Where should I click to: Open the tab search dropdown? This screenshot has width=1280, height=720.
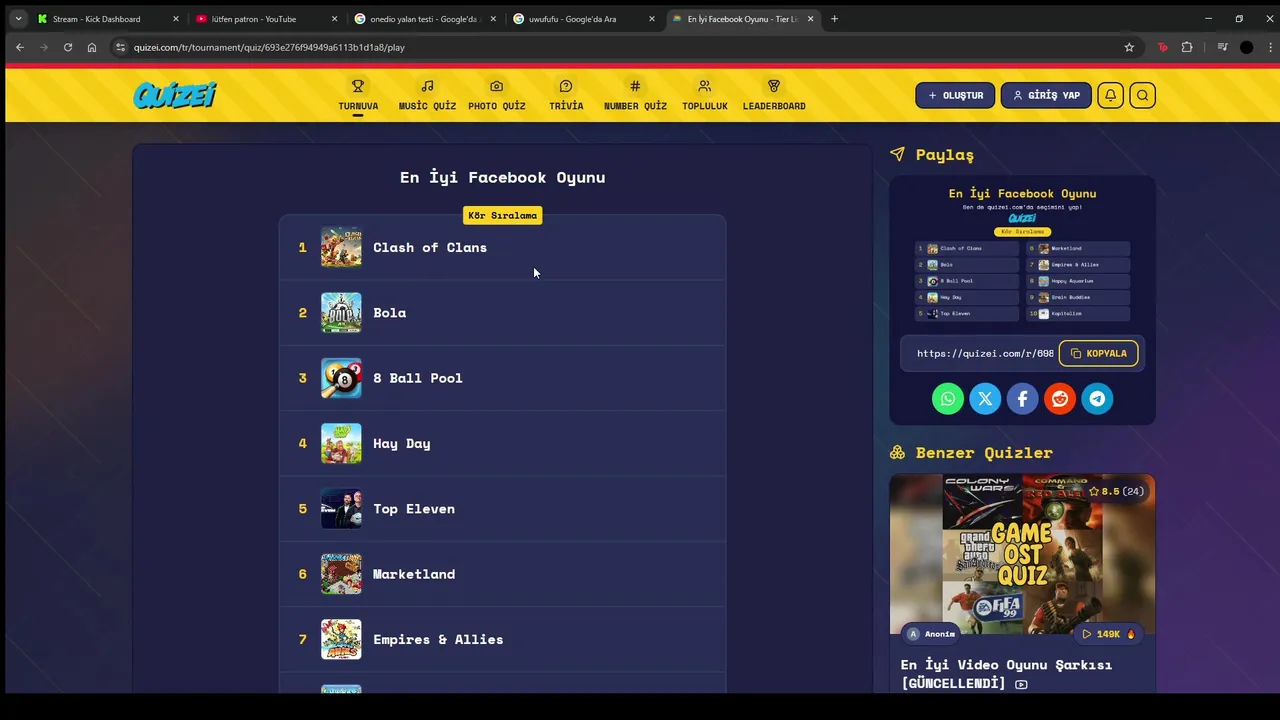(x=18, y=19)
